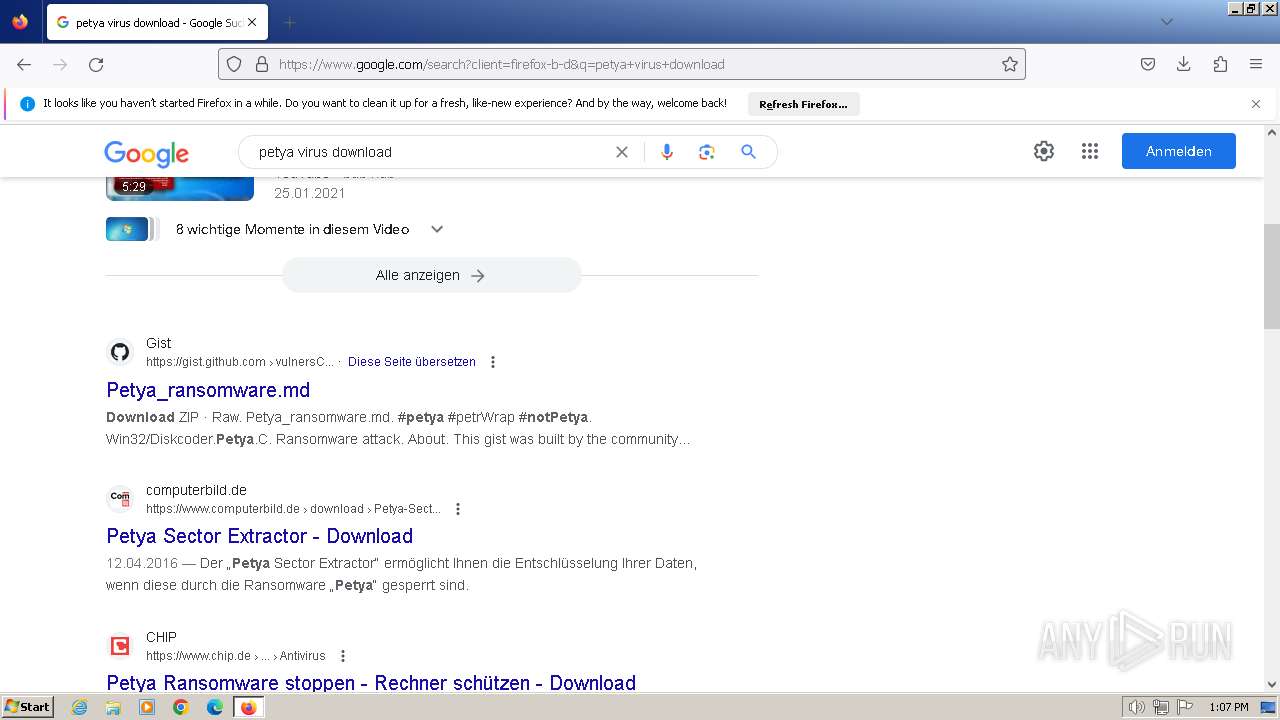Open the Google apps grid
This screenshot has width=1280, height=720.
click(1090, 151)
